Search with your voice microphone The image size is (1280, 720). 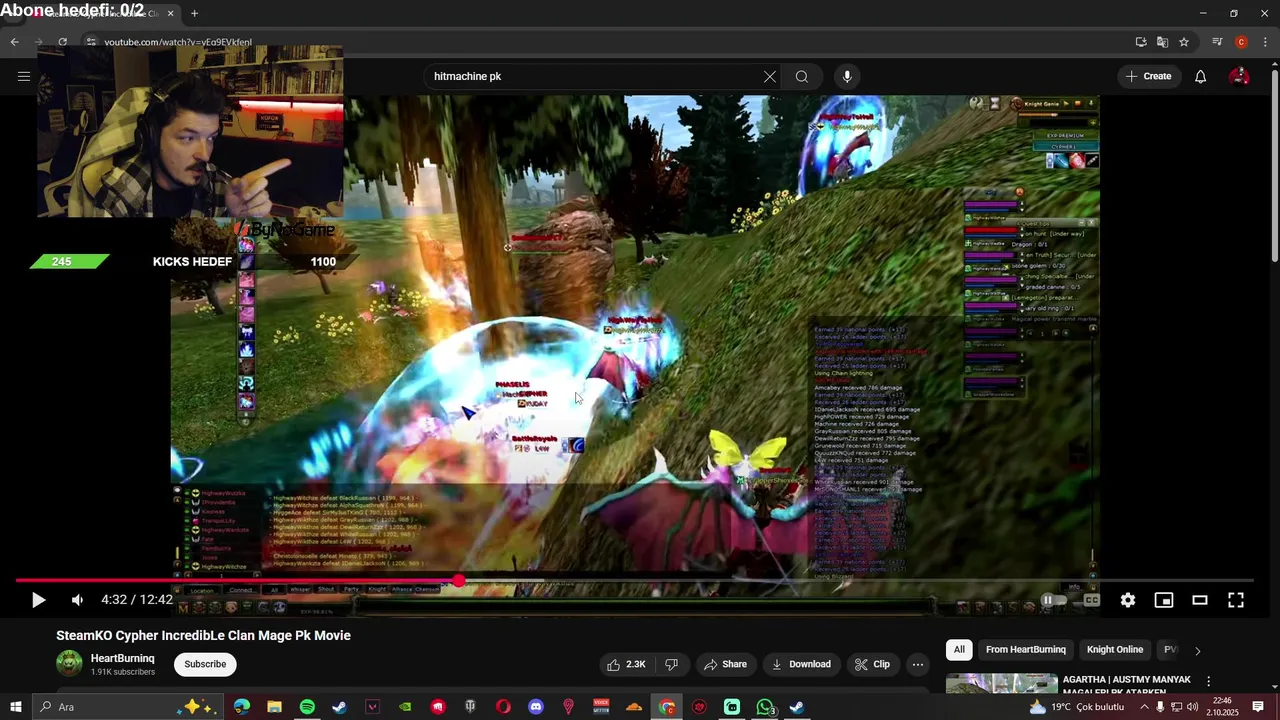(847, 76)
